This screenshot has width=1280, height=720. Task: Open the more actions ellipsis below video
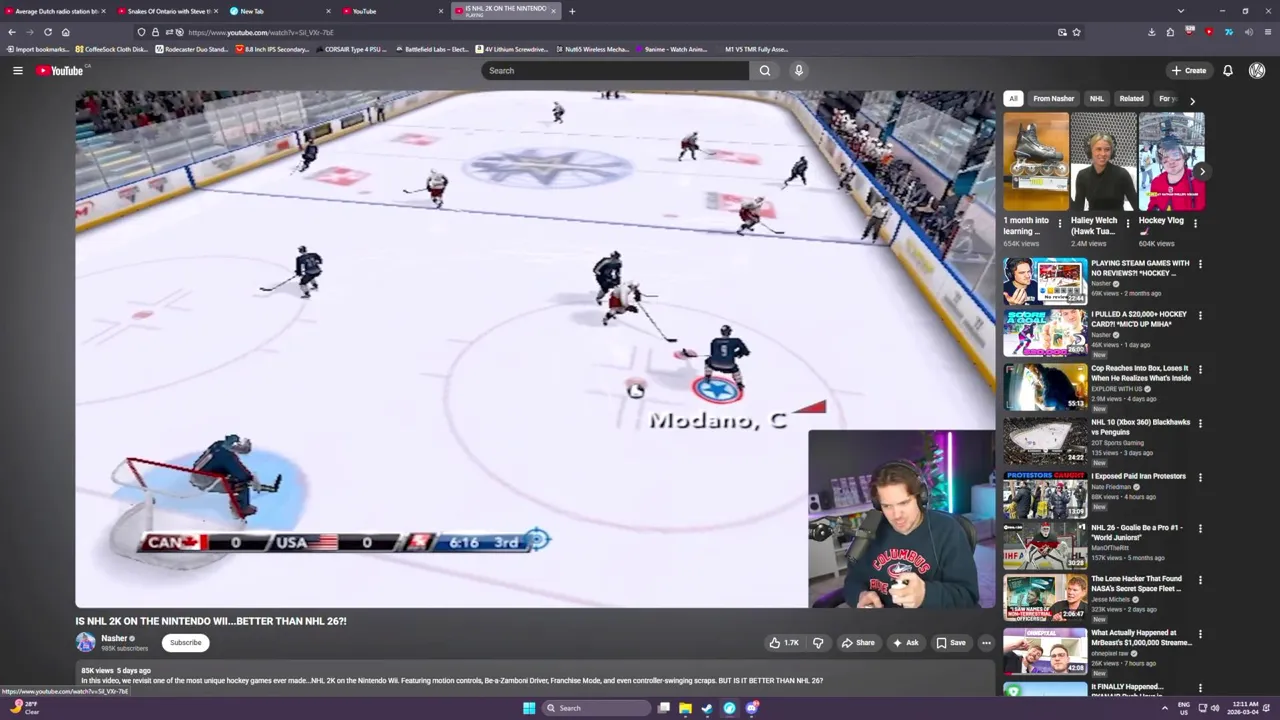[x=986, y=643]
